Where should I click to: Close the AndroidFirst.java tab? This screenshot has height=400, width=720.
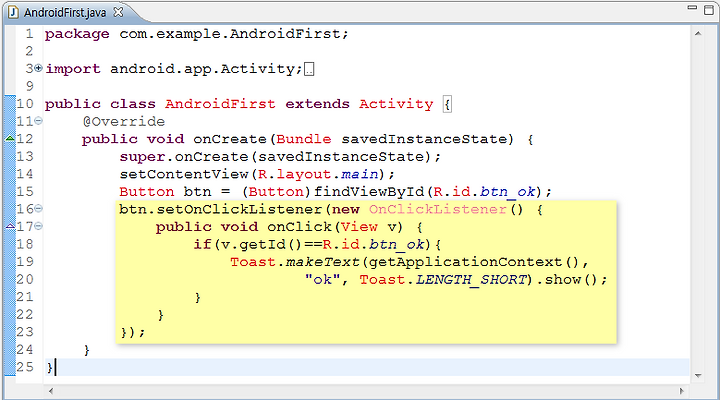(x=118, y=12)
